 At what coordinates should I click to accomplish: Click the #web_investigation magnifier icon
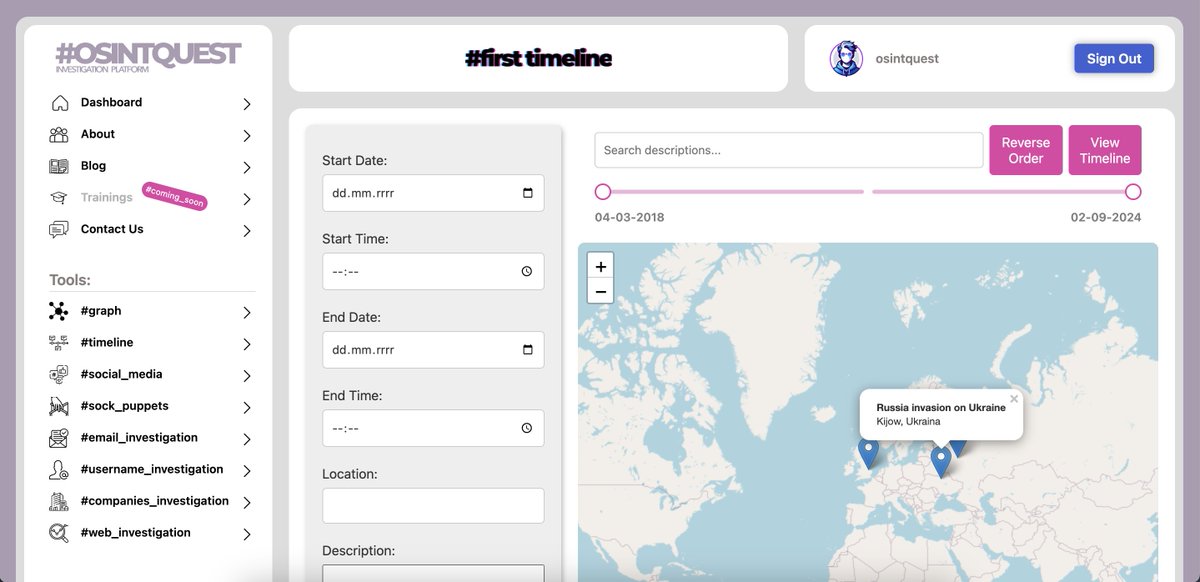[59, 533]
